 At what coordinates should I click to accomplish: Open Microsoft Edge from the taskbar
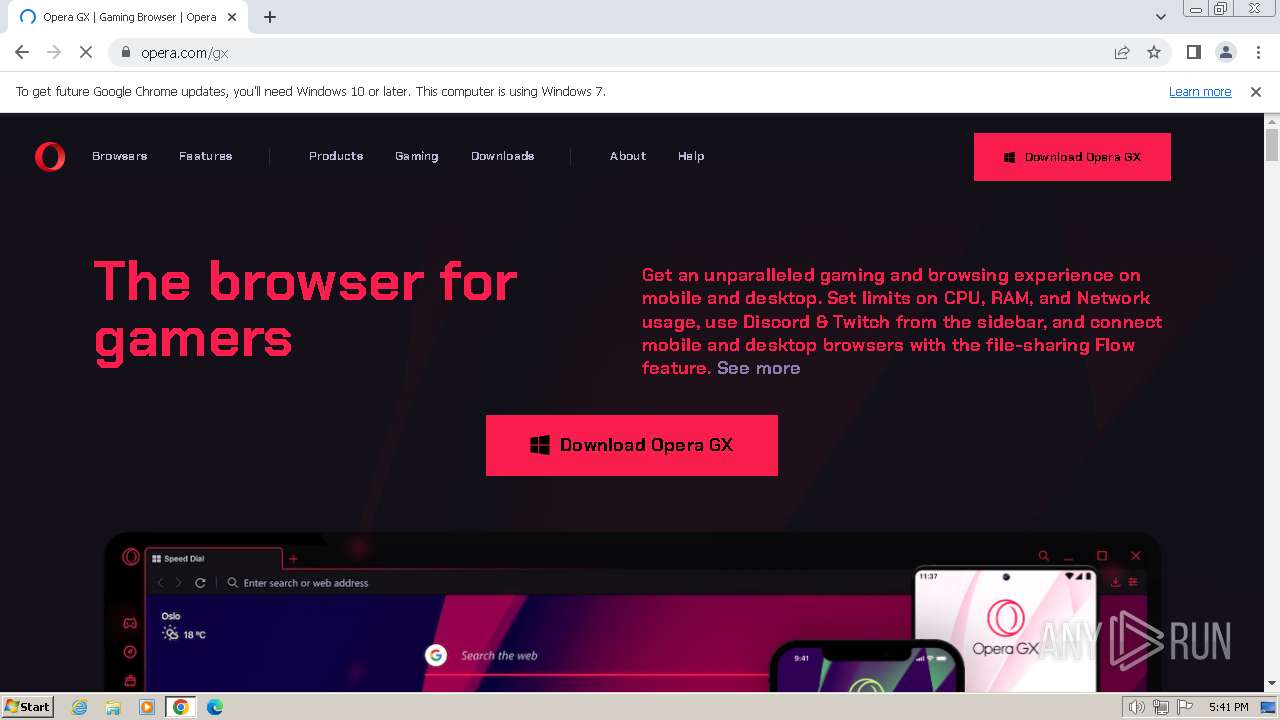215,707
